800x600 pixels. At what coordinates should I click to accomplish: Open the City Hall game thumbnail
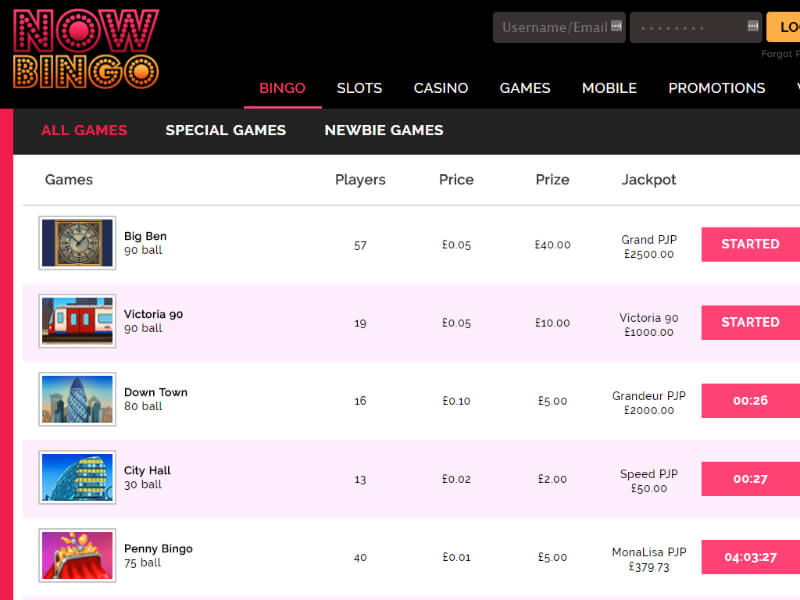coord(77,477)
